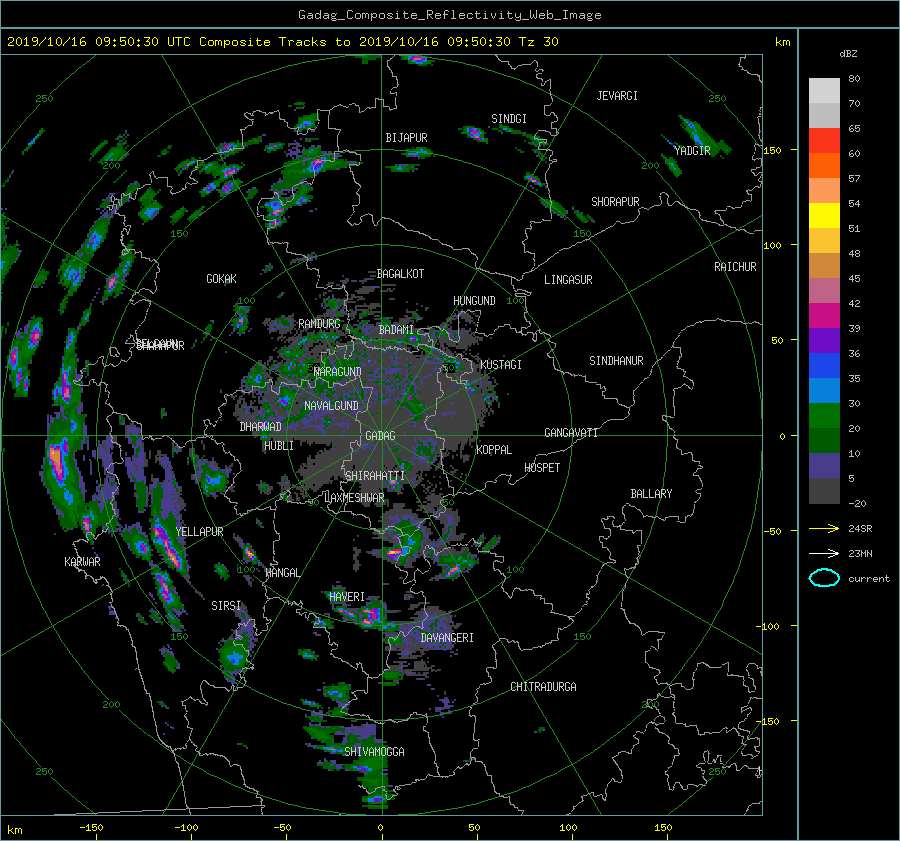Click the yellow 24SR arrow legend icon
Image resolution: width=900 pixels, height=841 pixels.
pyautogui.click(x=824, y=528)
